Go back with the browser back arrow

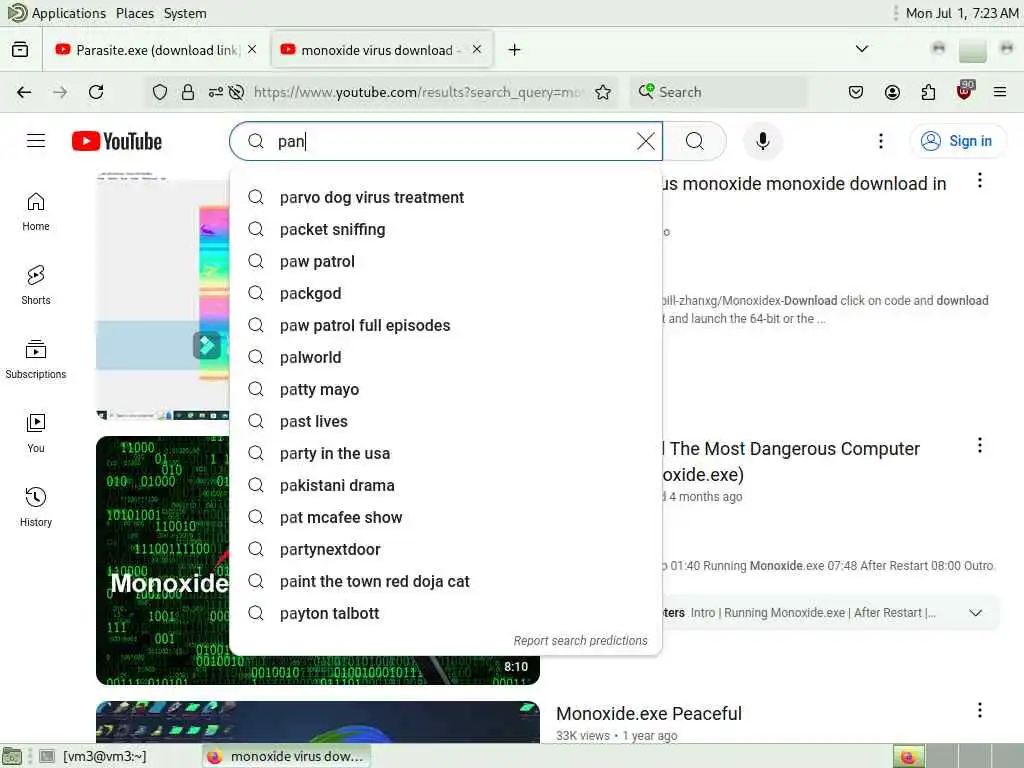(x=24, y=92)
